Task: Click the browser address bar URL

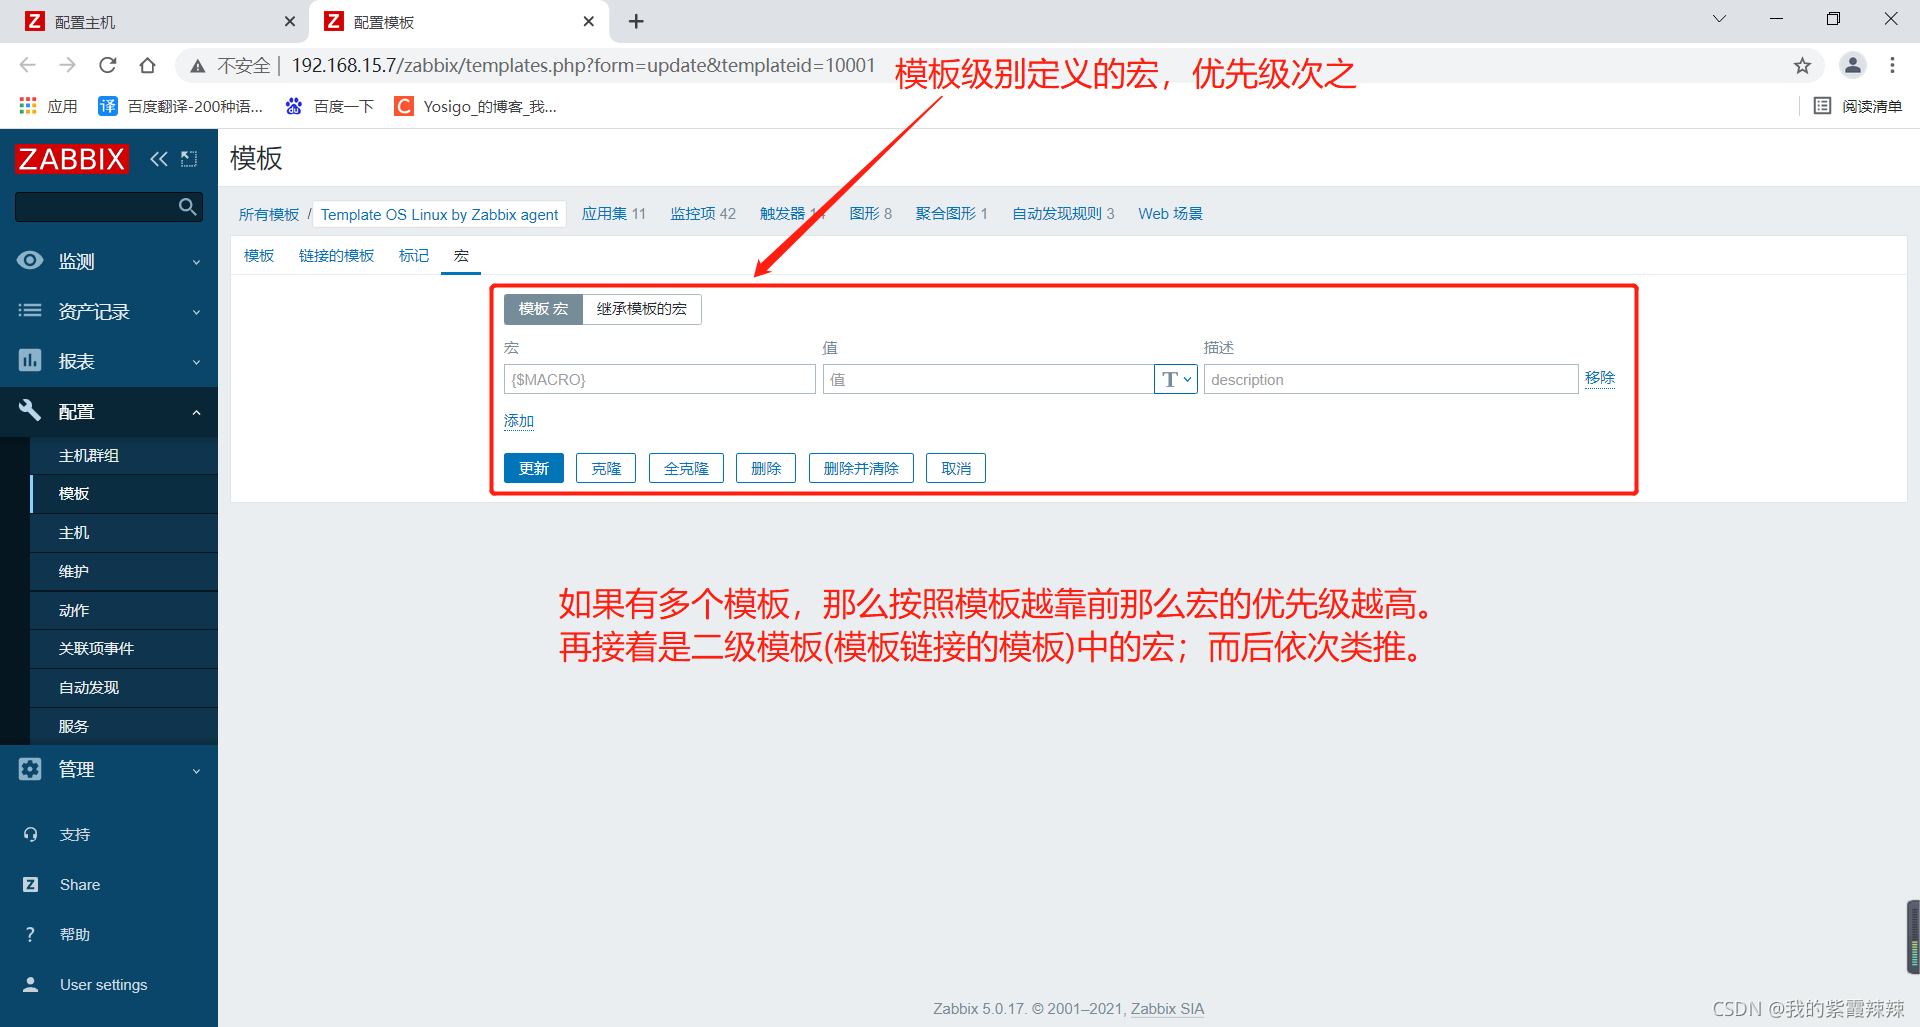Action: click(x=583, y=66)
